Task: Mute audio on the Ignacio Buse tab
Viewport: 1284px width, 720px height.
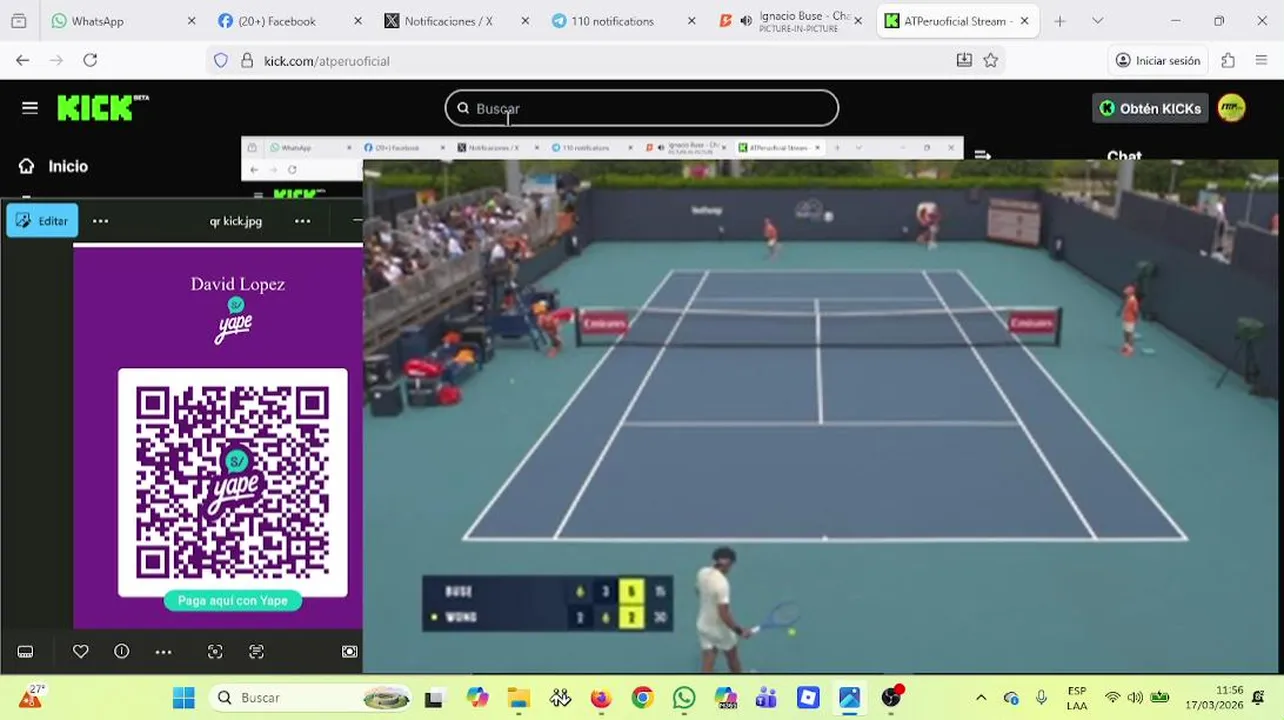Action: click(x=746, y=21)
